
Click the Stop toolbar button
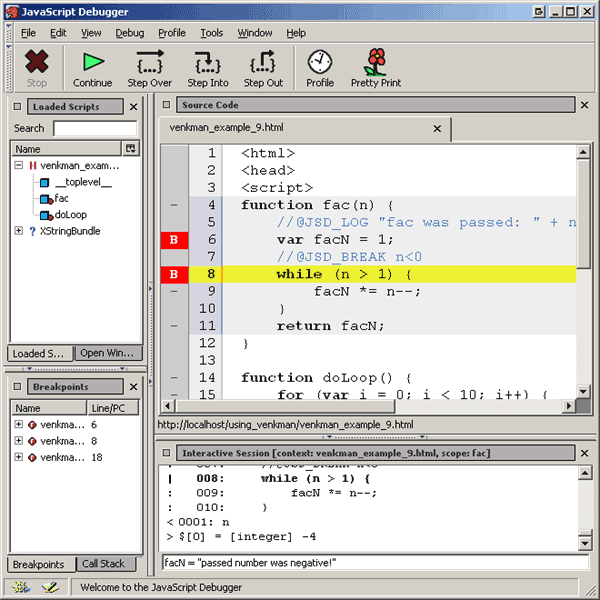click(36, 68)
